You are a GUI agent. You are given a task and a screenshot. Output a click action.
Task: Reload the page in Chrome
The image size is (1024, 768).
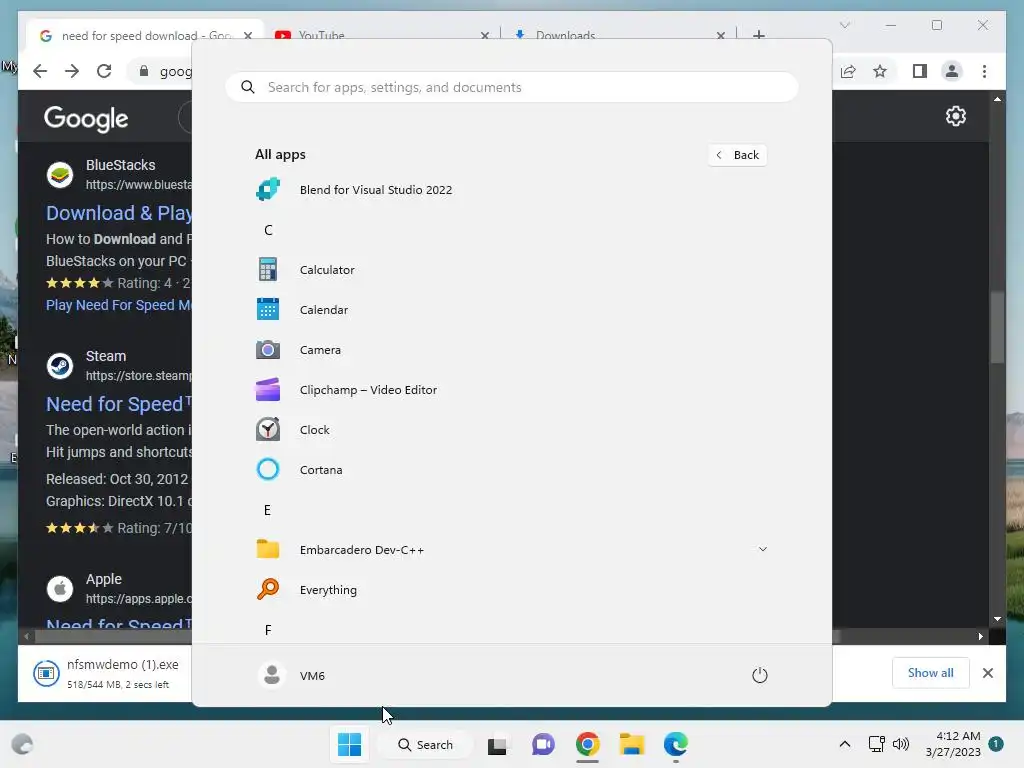tap(104, 71)
